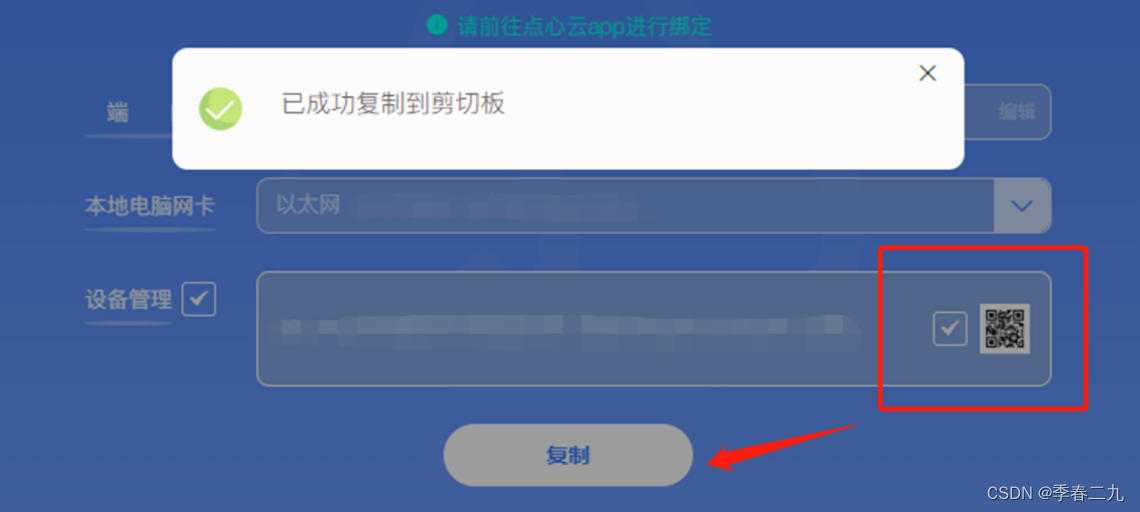This screenshot has height=512, width=1140.
Task: Toggle the 设备管理 checkbox
Action: [198, 299]
